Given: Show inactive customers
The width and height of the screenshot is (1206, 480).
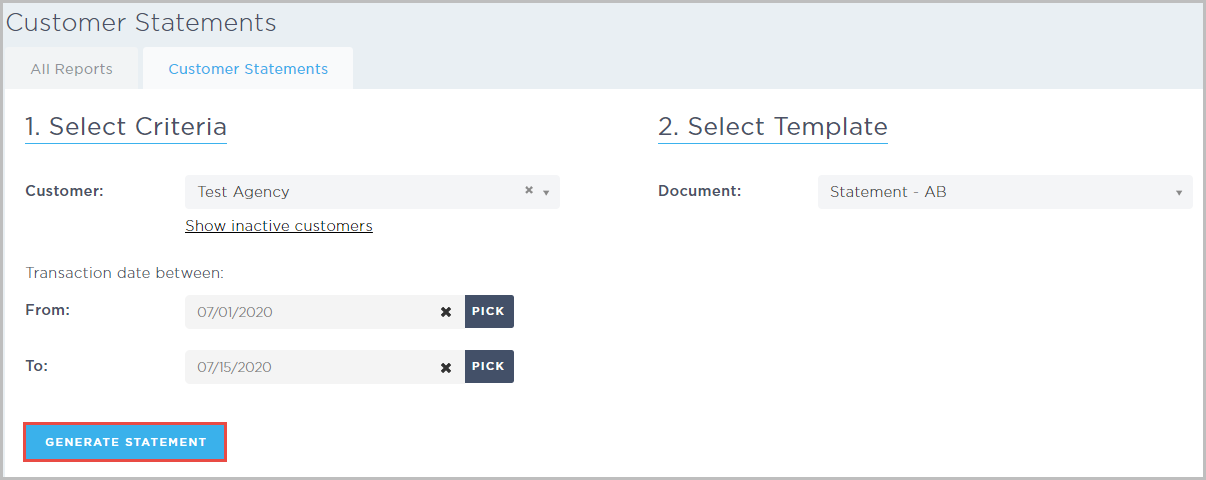Looking at the screenshot, I should [279, 226].
